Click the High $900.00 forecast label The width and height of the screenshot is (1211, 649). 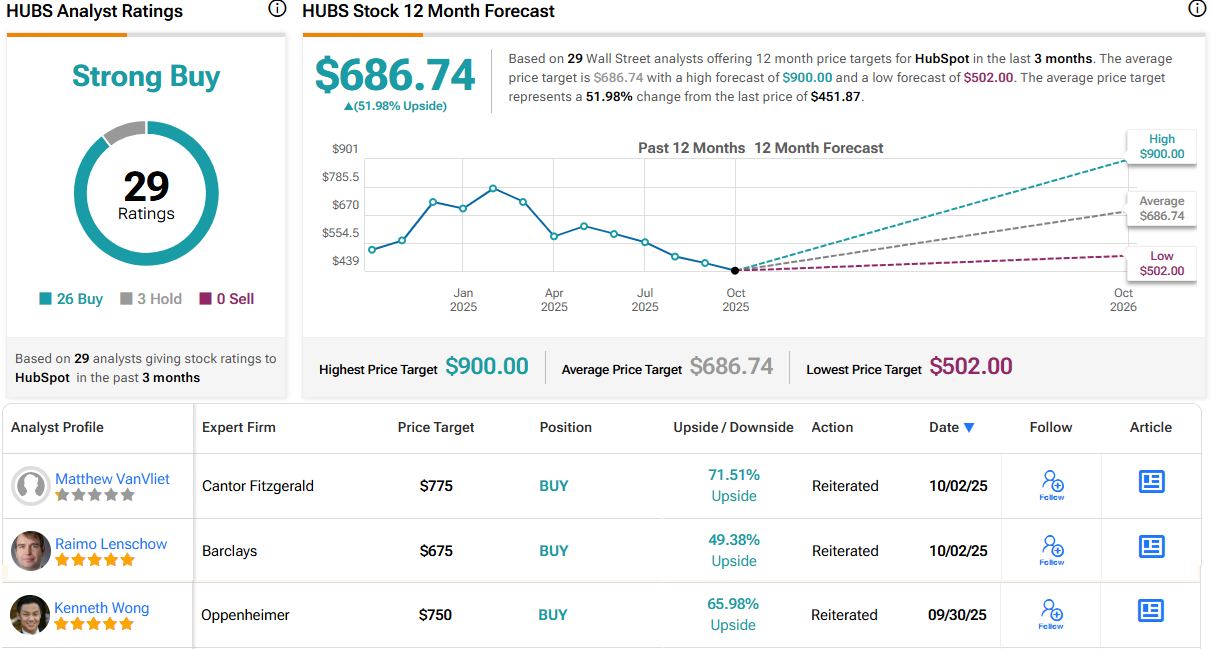(x=1161, y=147)
